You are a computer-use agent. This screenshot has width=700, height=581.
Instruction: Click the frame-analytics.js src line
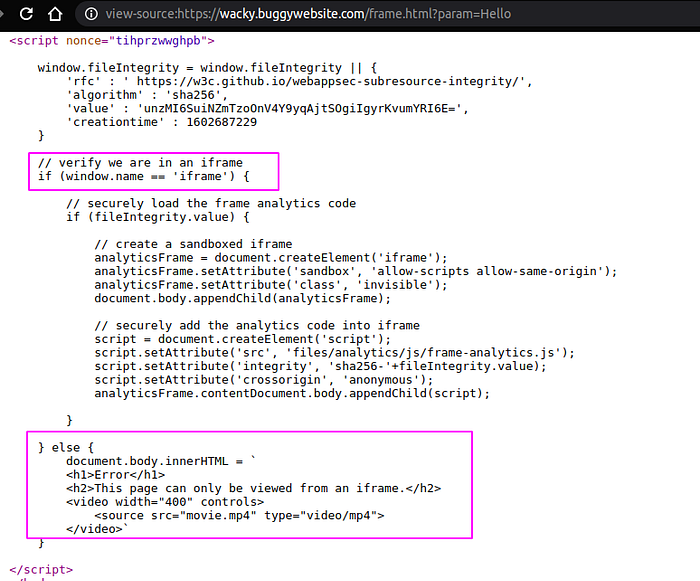pos(334,353)
